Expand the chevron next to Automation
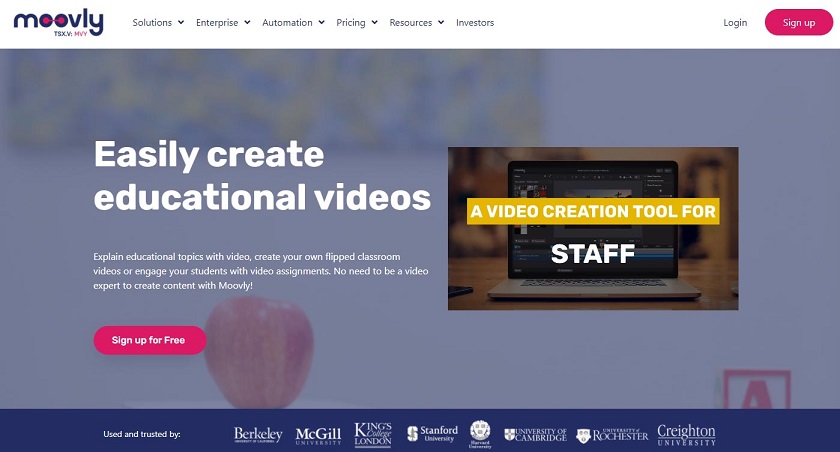This screenshot has height=452, width=840. [321, 22]
